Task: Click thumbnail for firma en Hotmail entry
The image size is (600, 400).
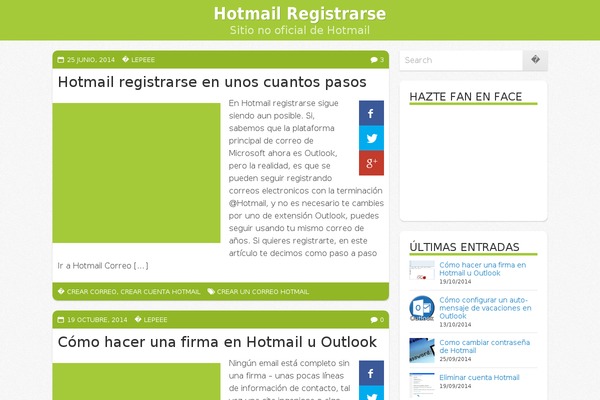Action: point(422,270)
